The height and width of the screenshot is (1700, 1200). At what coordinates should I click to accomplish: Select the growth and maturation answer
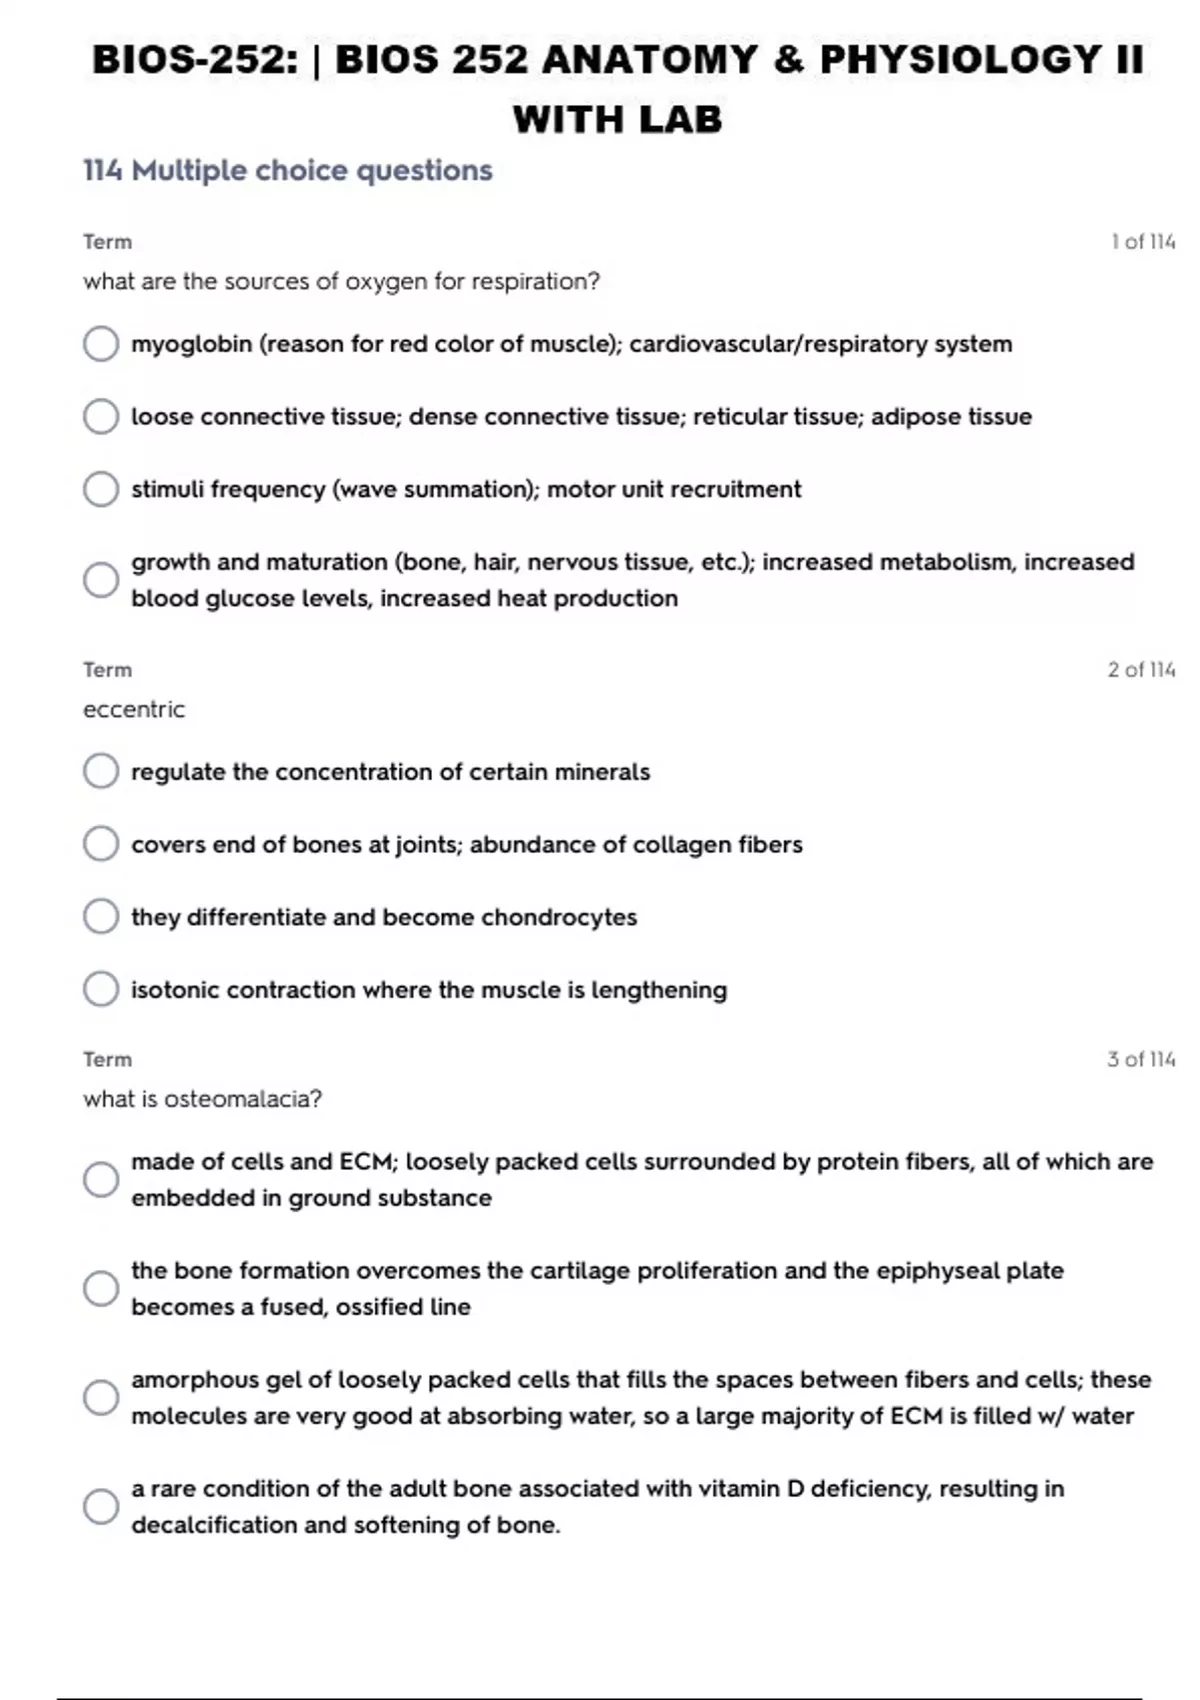(x=101, y=580)
